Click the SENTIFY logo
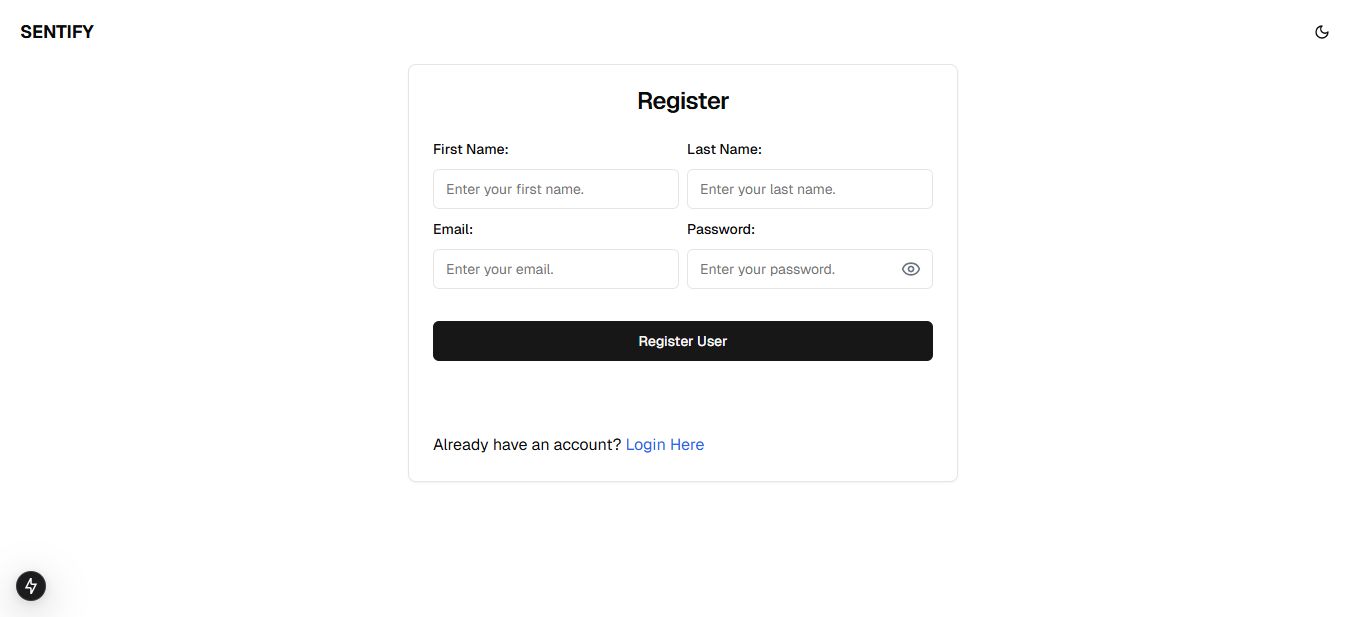This screenshot has height=617, width=1366. 57,32
